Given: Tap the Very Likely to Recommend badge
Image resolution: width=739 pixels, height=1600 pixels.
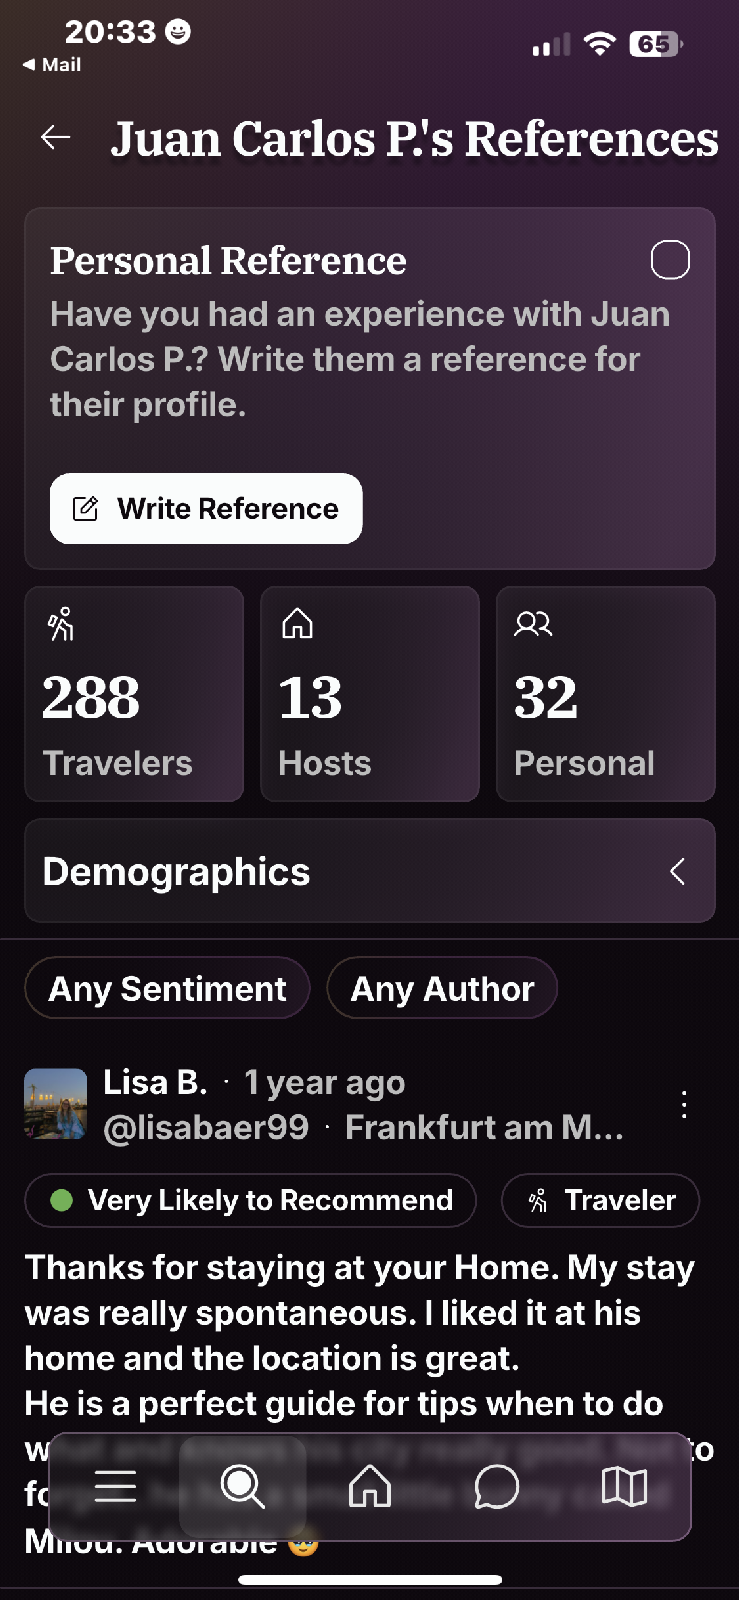Looking at the screenshot, I should pyautogui.click(x=250, y=1200).
